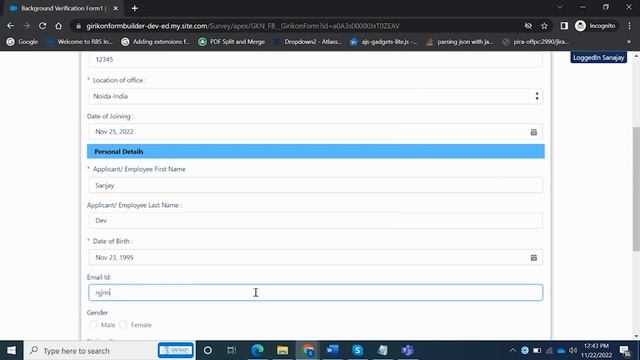
Task: Open the Date of Birth calendar icon
Action: tap(533, 258)
